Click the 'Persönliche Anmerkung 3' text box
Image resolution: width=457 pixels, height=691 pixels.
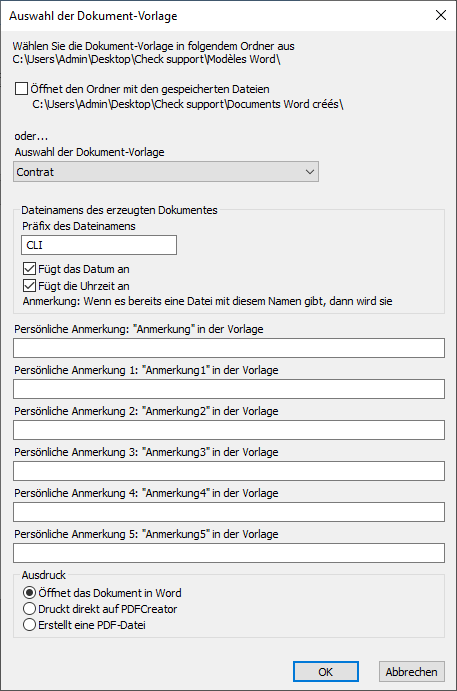[229, 471]
